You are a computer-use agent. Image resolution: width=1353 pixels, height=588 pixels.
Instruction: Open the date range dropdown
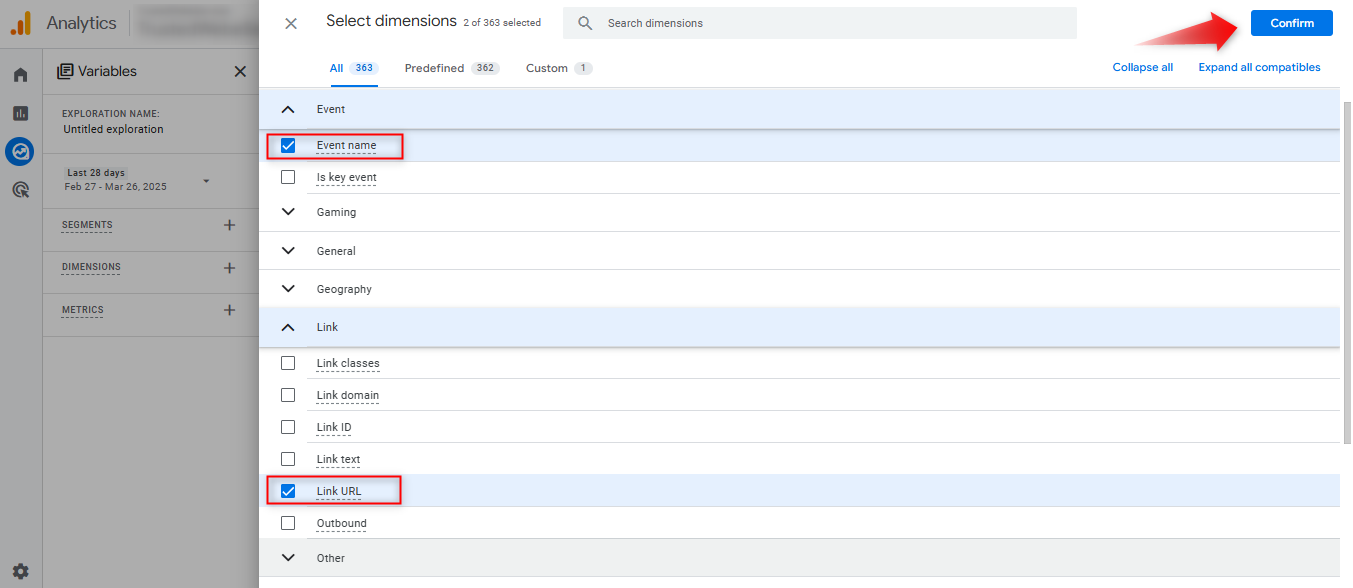pyautogui.click(x=206, y=180)
